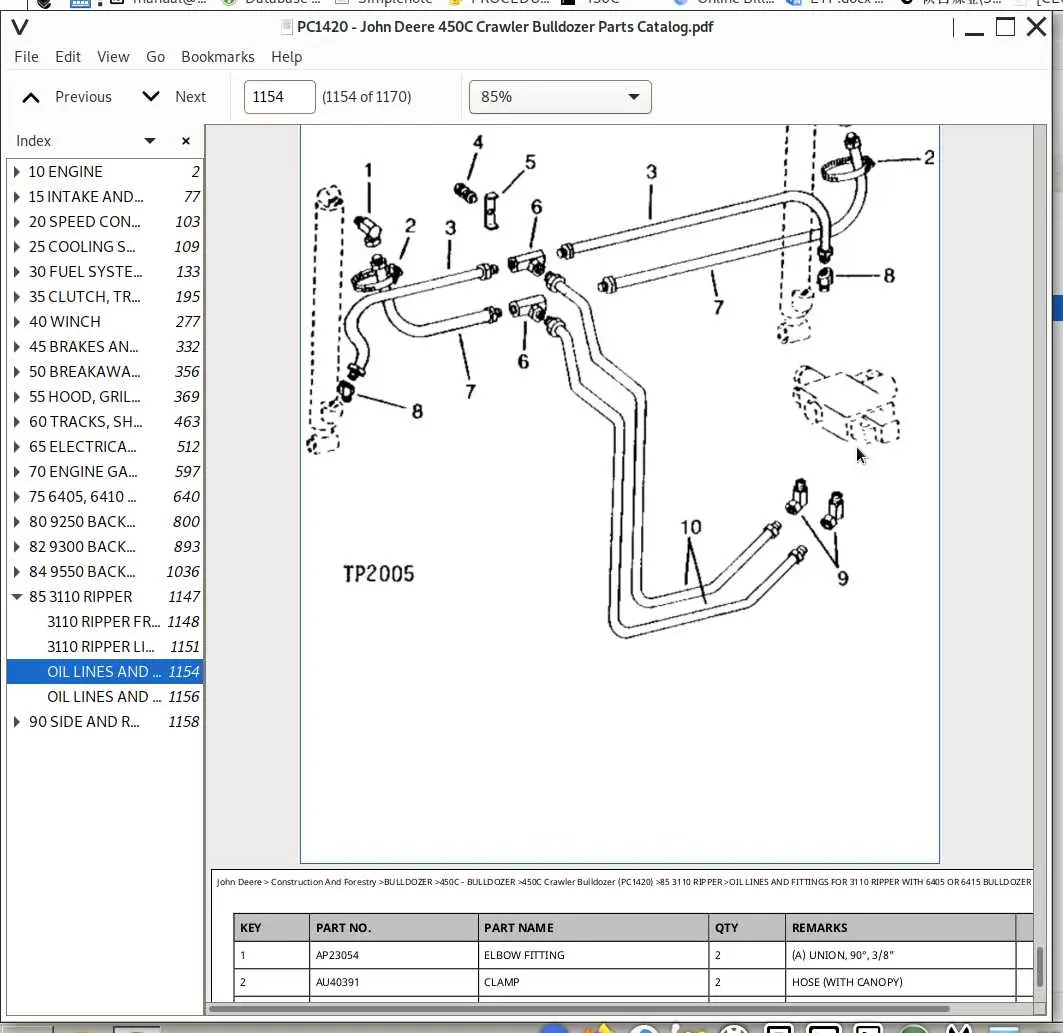This screenshot has height=1033, width=1063.
Task: Open the View menu
Action: [x=113, y=57]
